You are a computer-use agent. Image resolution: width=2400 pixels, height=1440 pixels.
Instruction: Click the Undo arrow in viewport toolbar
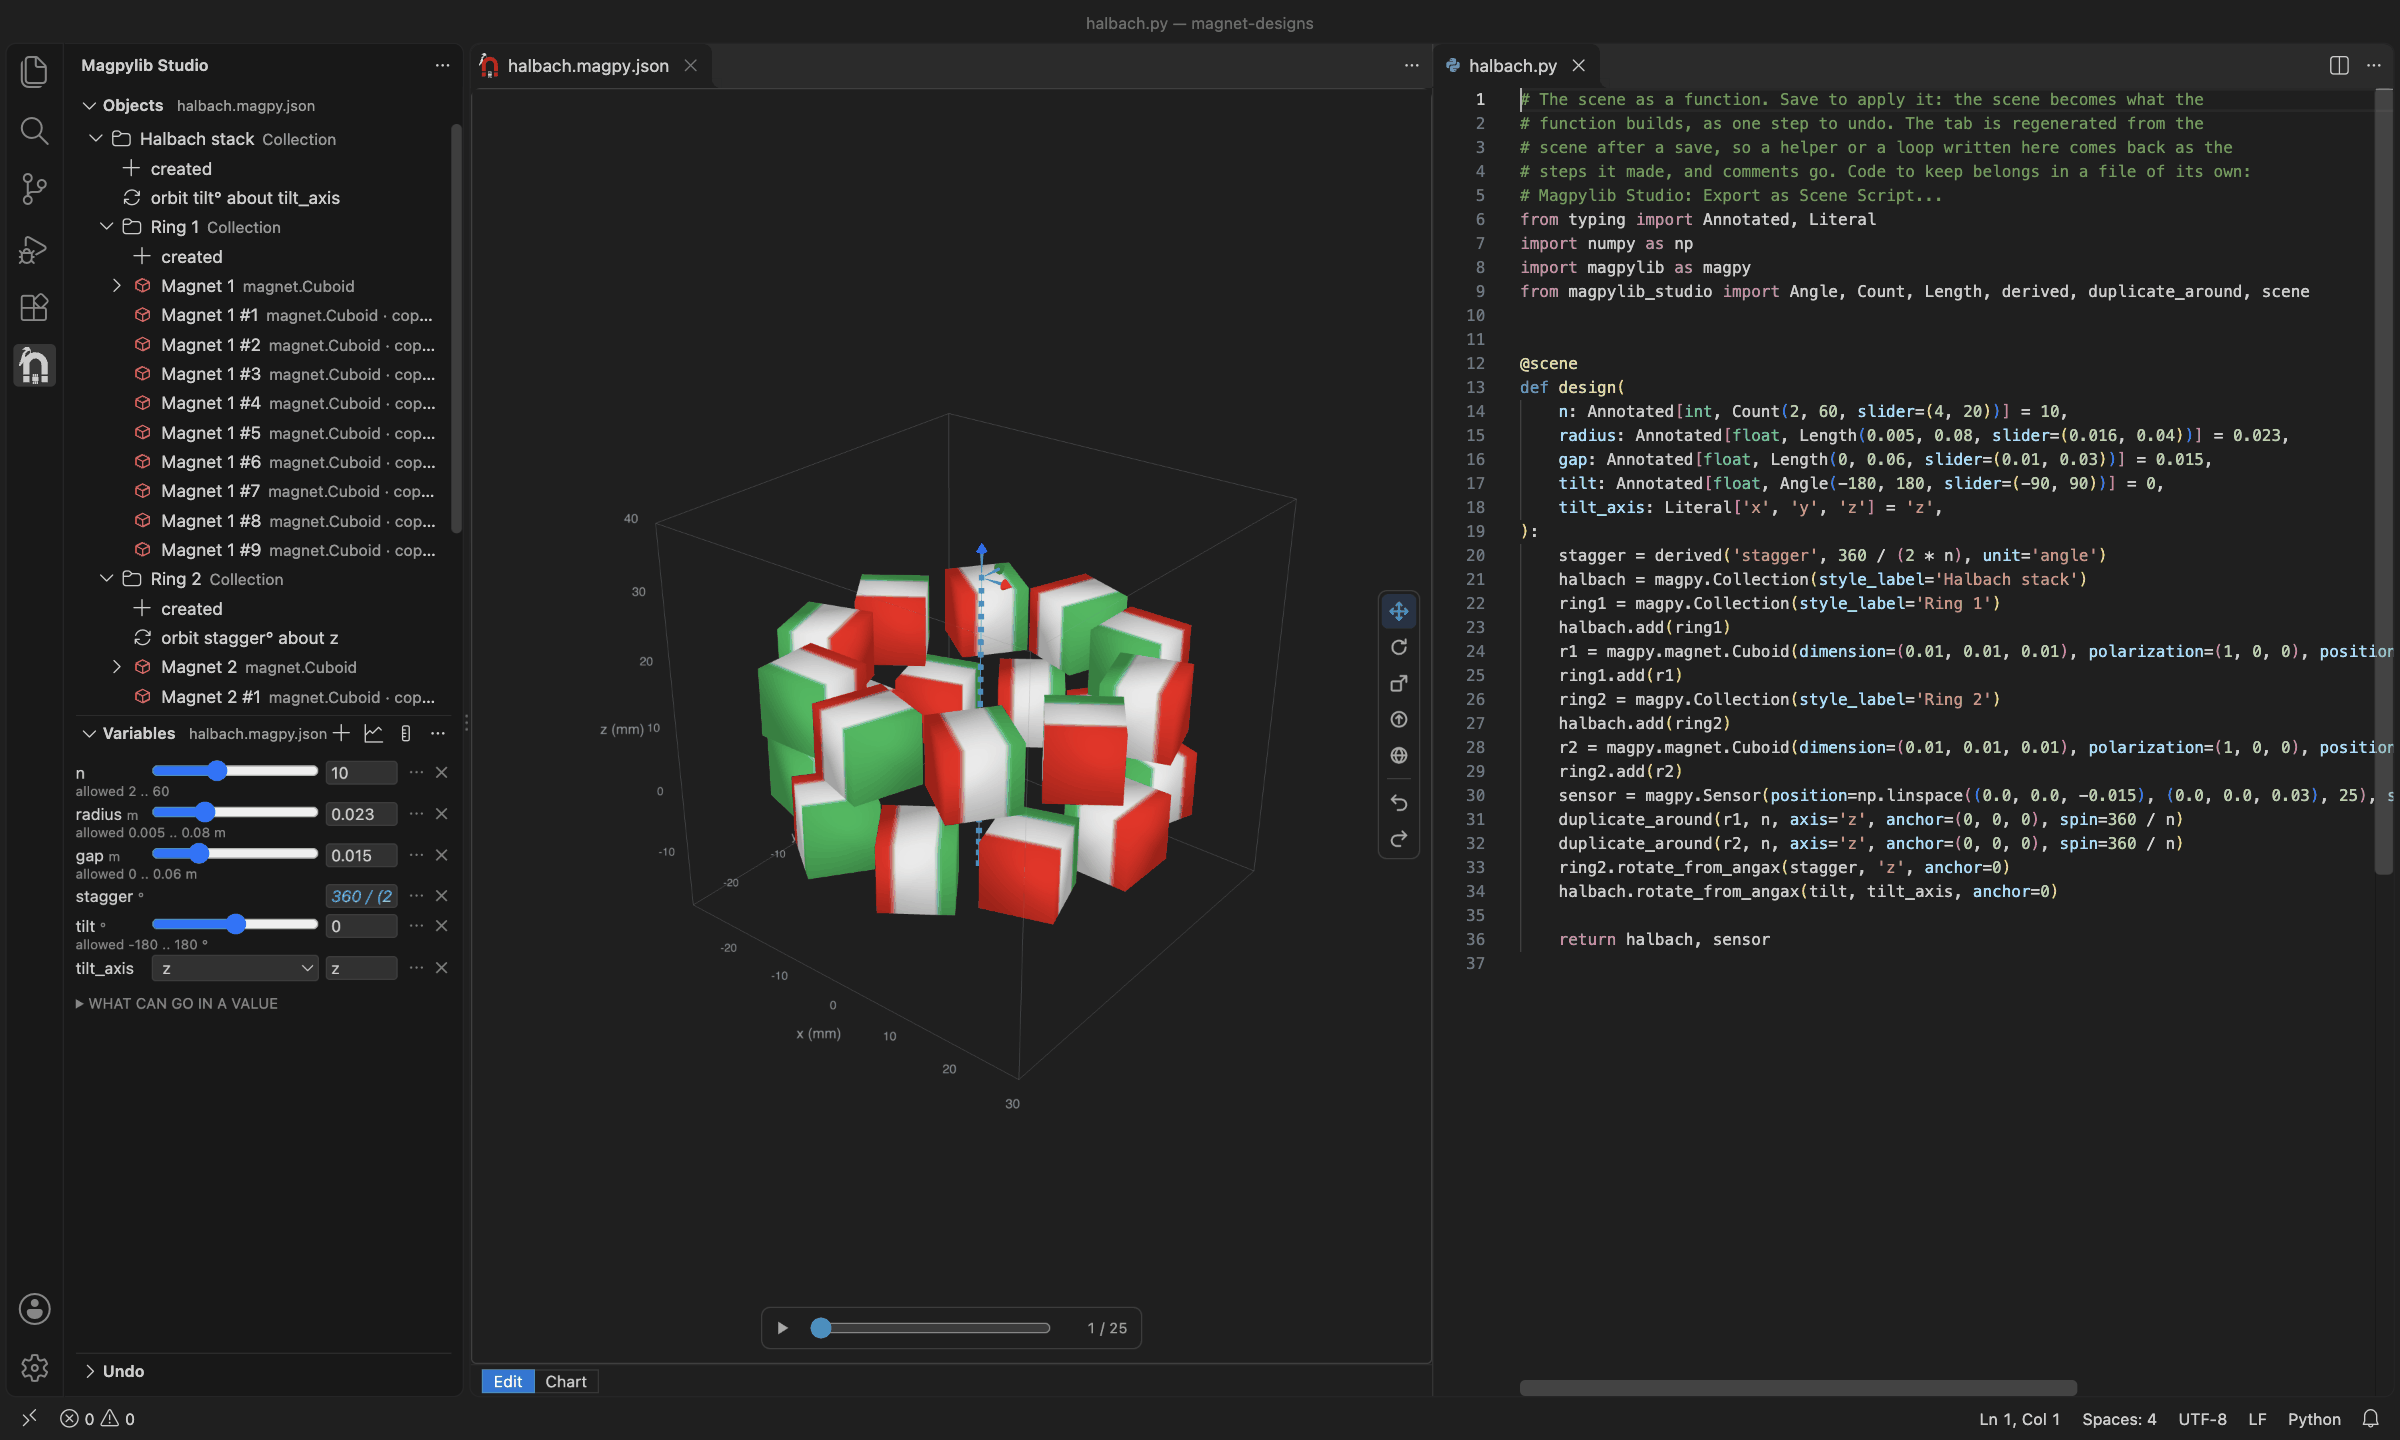coord(1398,803)
